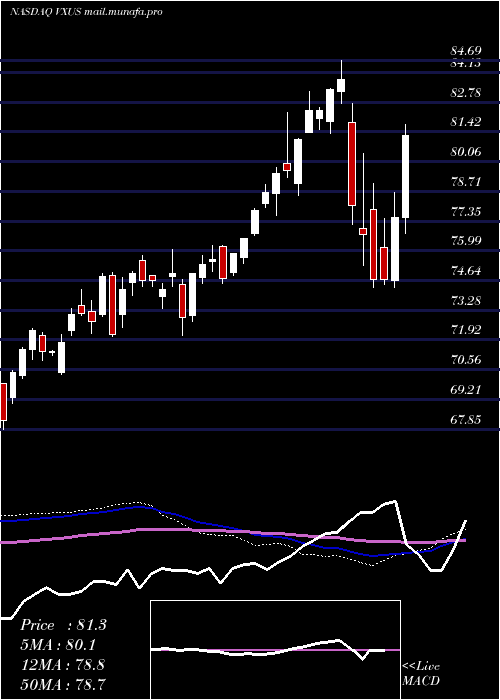This screenshot has width=500, height=700.
Task: Click the tall red candle below the 82.78 peak
Action: click(352, 164)
